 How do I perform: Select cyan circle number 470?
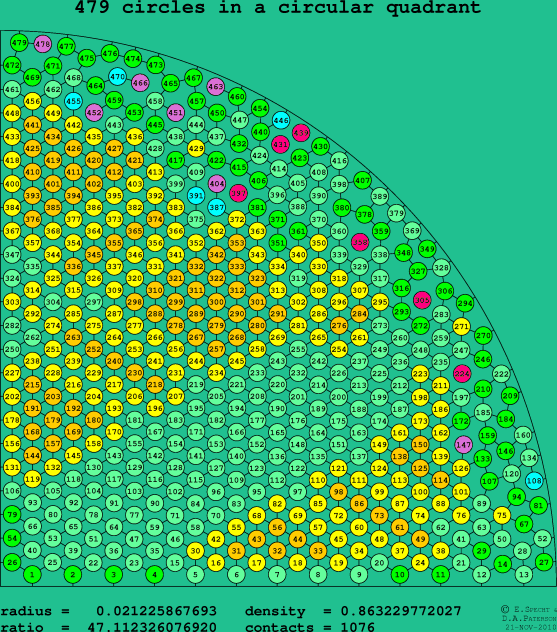(x=117, y=77)
